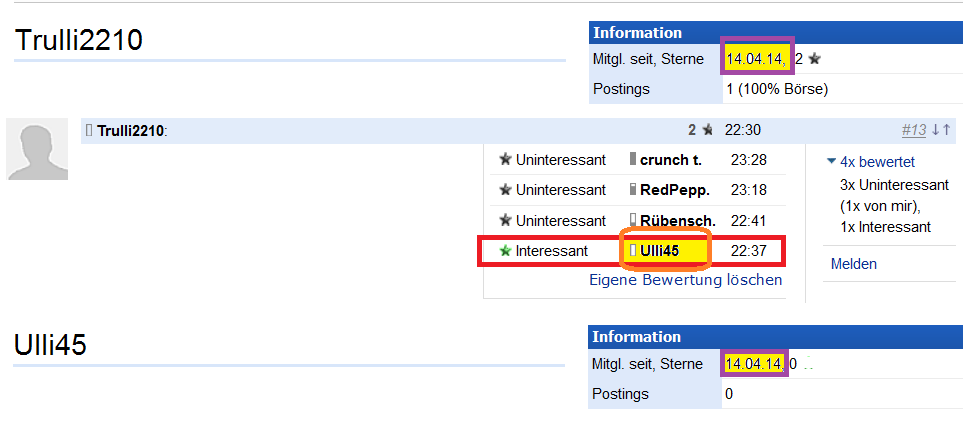The width and height of the screenshot is (964, 448).
Task: Click the status icon before RedPepp.
Action: coord(632,190)
